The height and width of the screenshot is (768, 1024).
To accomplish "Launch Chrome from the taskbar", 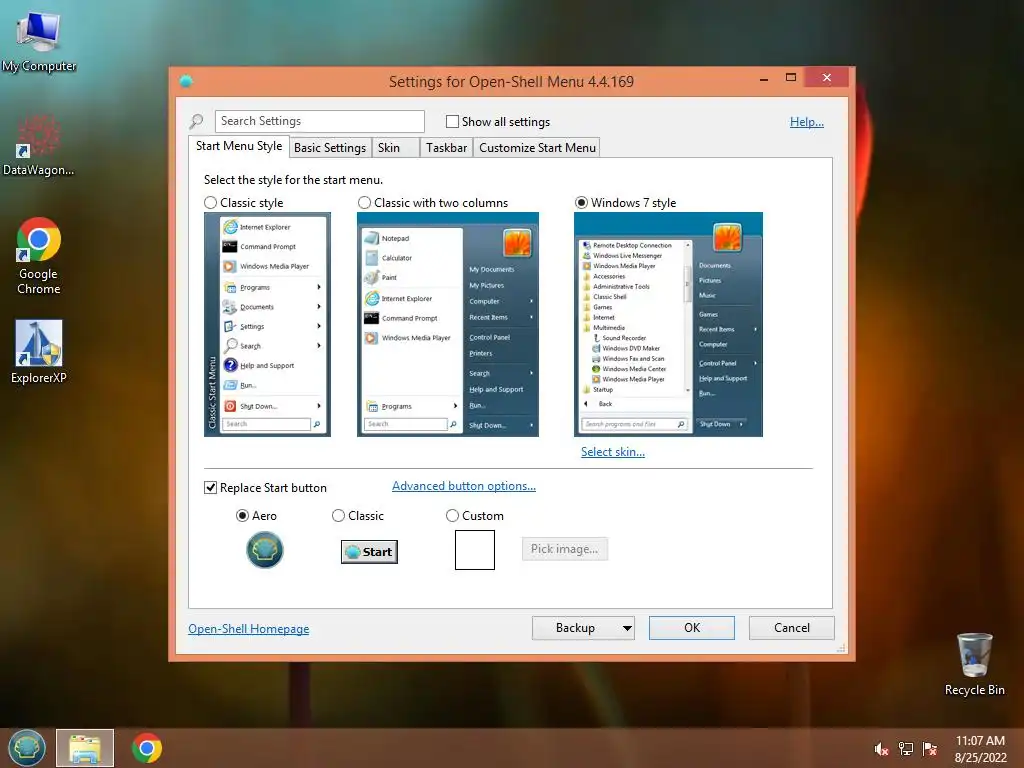I will pos(147,748).
